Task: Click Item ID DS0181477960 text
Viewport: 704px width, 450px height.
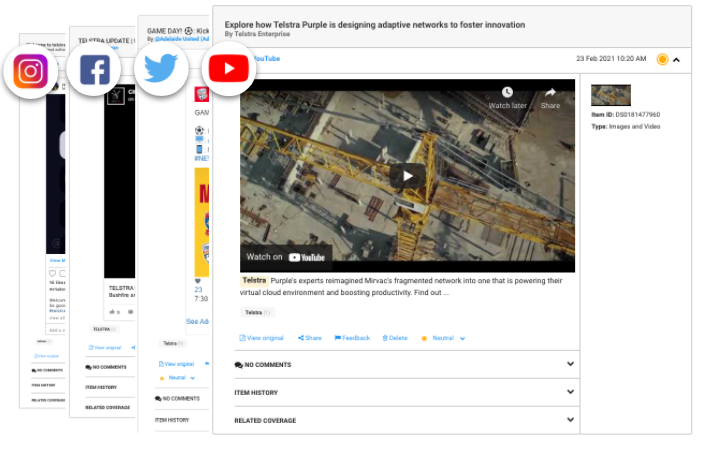Action: coord(625,115)
